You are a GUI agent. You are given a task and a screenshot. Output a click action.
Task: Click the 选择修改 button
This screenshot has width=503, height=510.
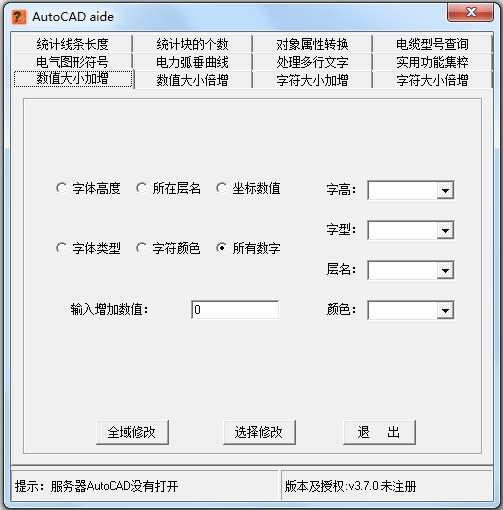pos(259,432)
